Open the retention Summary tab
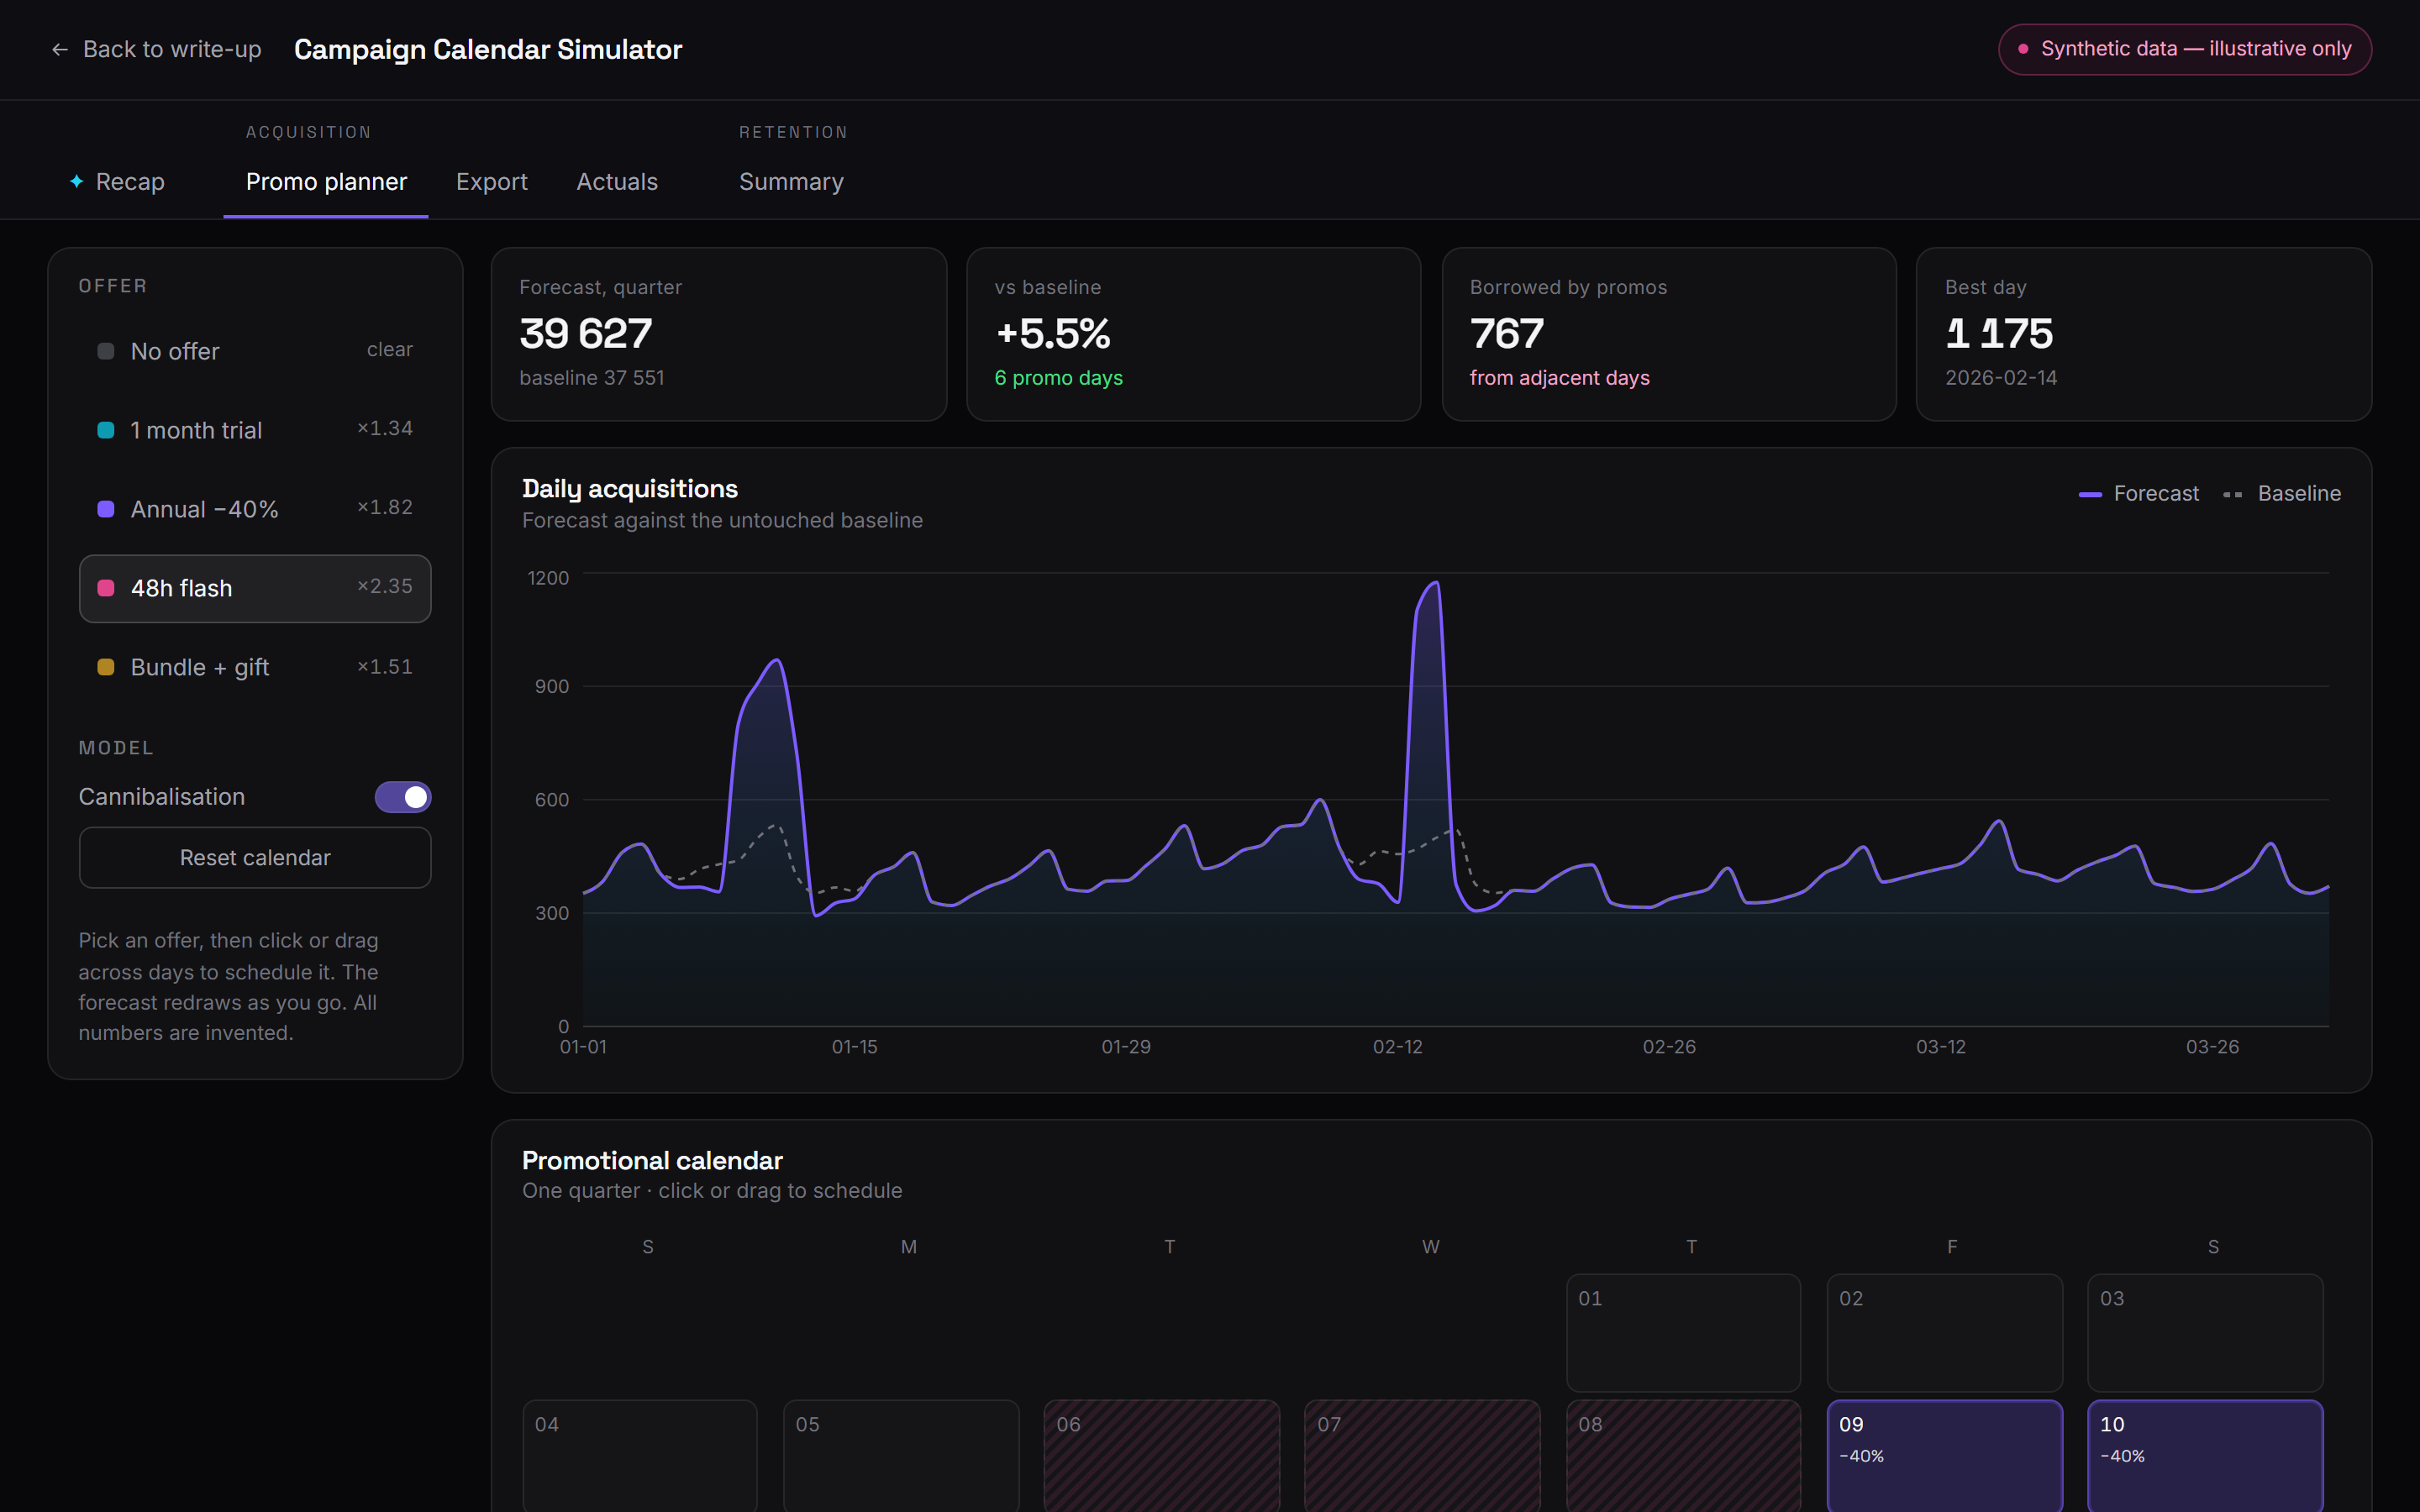Viewport: 2420px width, 1512px height. [791, 181]
